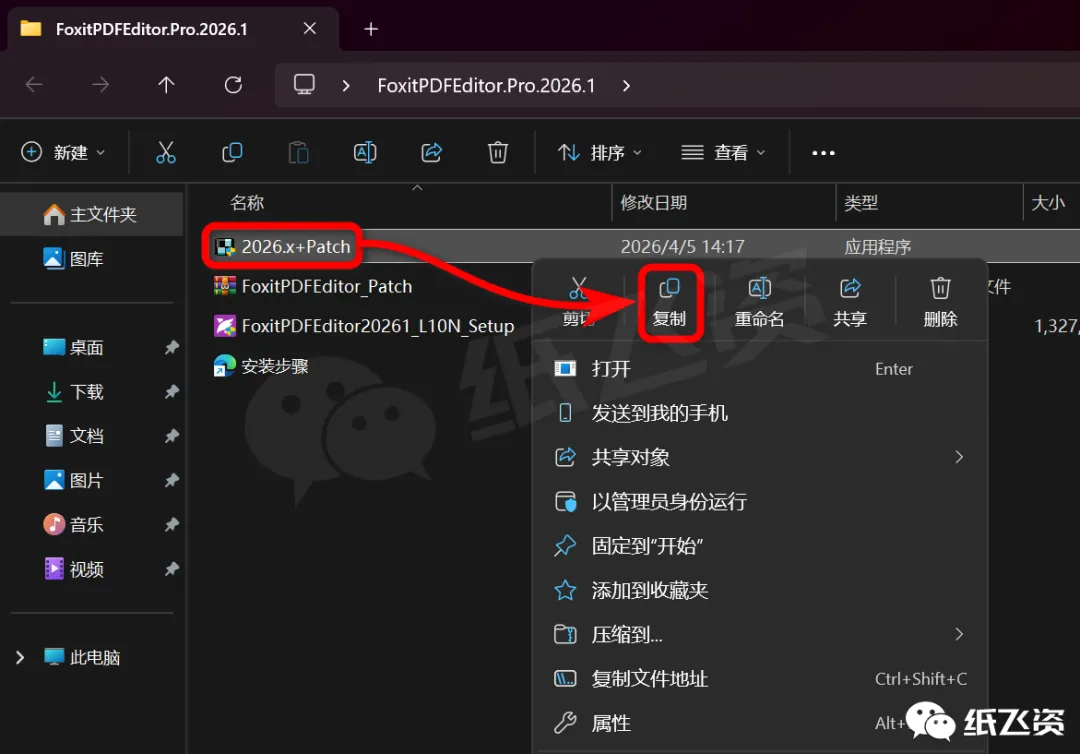Choose 复制文件地址 from context menu
This screenshot has height=754, width=1080.
click(759, 679)
